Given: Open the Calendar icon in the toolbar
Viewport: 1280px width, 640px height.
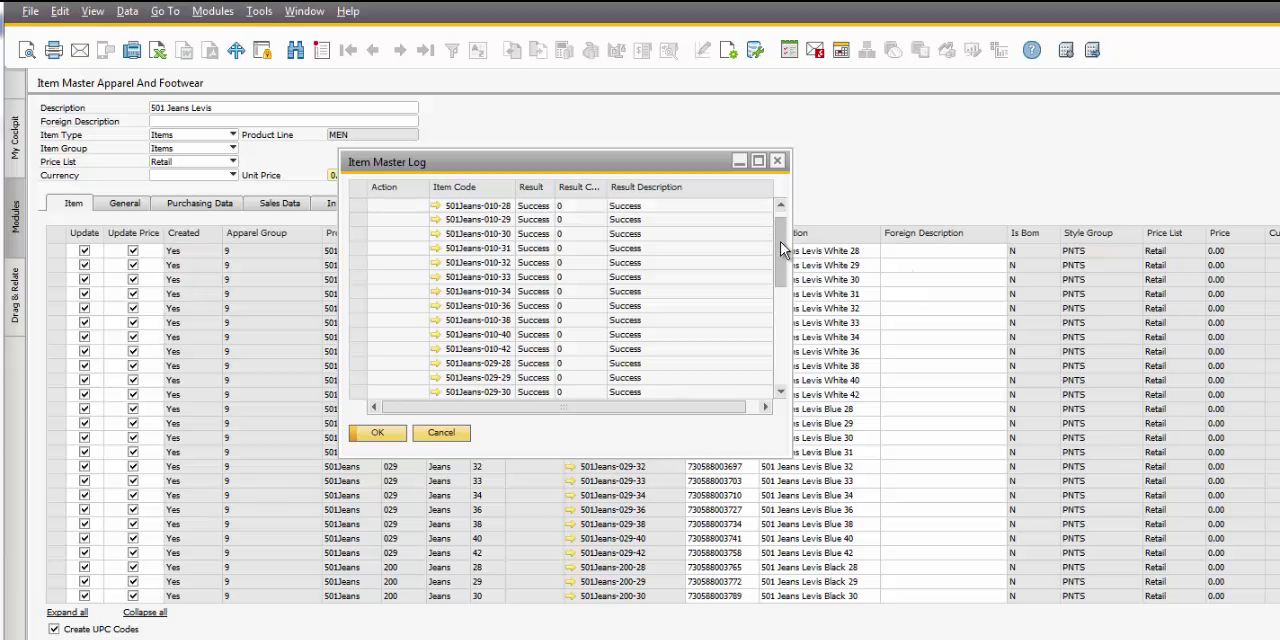Looking at the screenshot, I should point(841,50).
